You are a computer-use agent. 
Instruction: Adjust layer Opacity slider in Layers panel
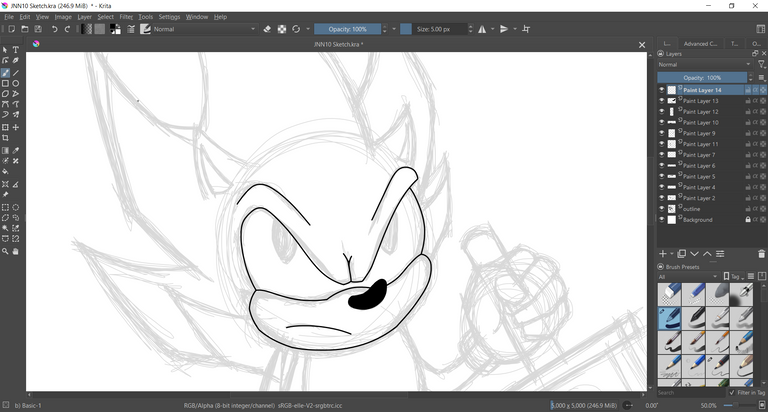click(702, 77)
